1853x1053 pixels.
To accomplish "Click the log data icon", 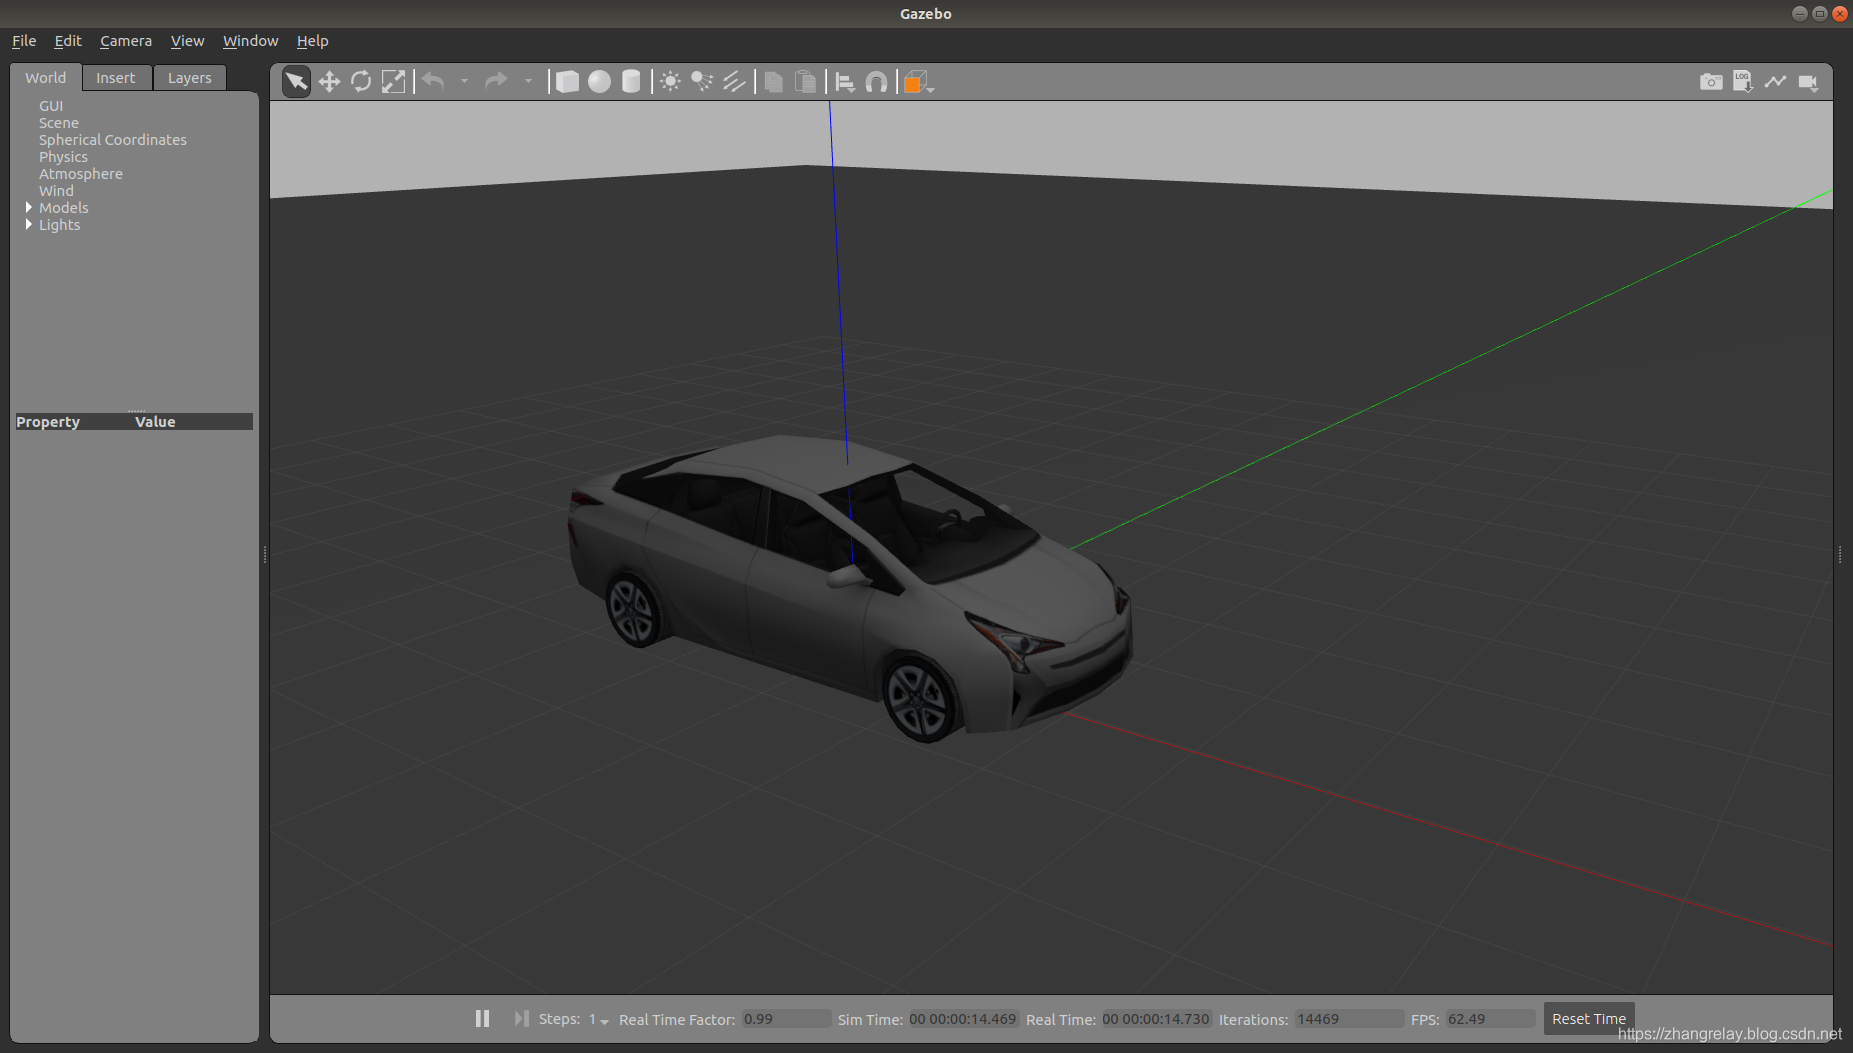I will coord(1743,81).
